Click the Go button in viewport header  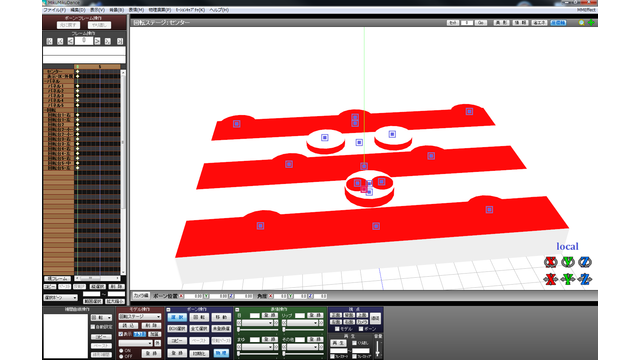point(481,23)
